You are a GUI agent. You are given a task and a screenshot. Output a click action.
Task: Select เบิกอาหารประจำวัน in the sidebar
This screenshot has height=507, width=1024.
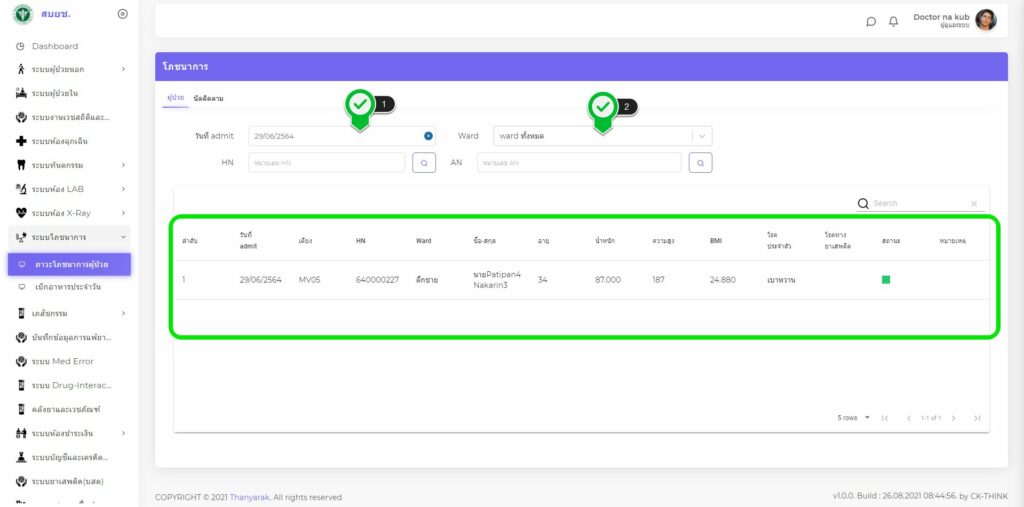coord(67,287)
